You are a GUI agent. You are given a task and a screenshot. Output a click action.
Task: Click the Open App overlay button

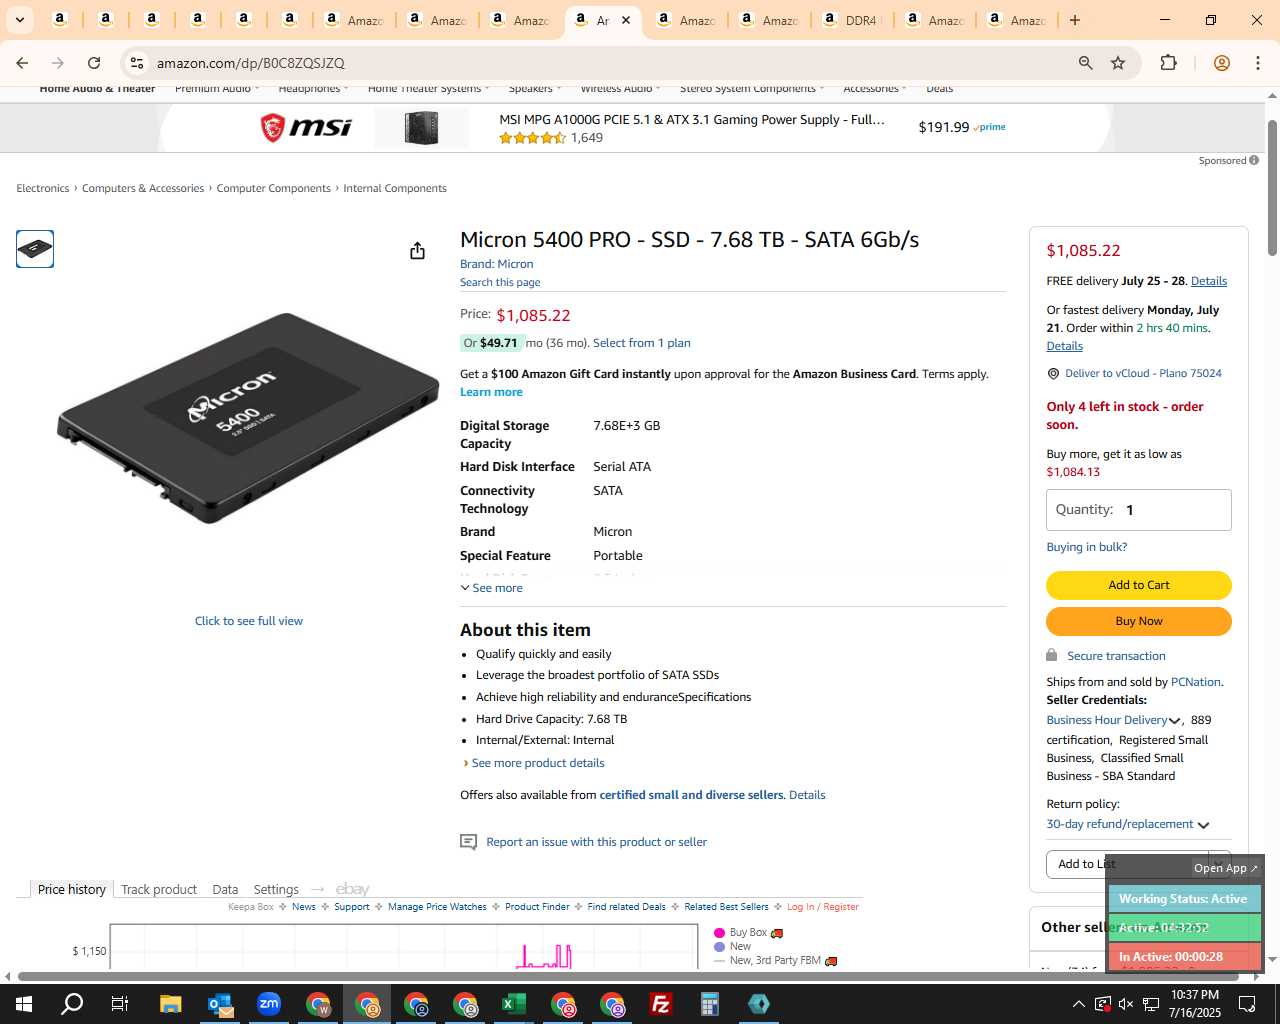pos(1226,868)
